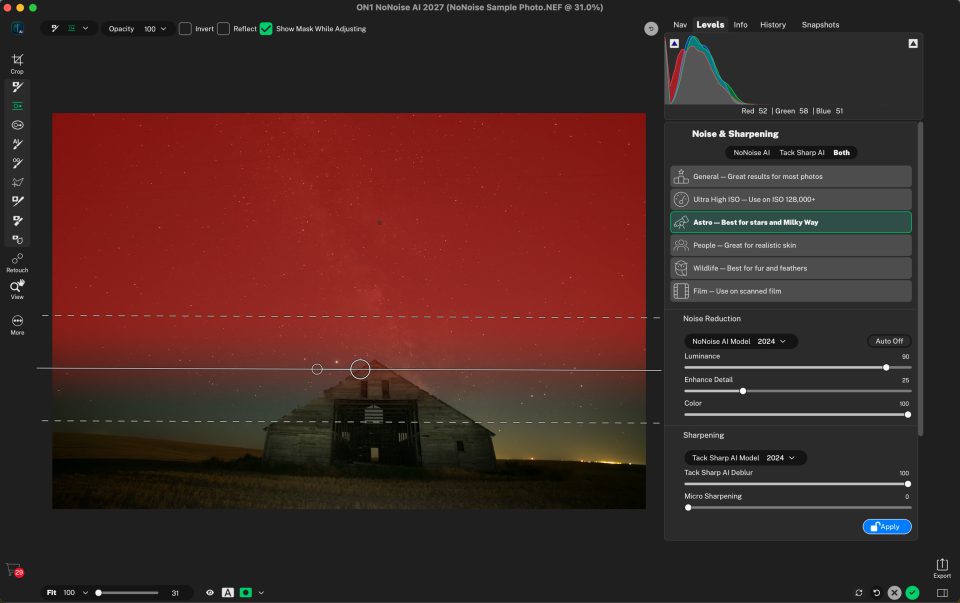Toggle highlight clipping triangle in histogram
The width and height of the screenshot is (960, 603).
[913, 43]
